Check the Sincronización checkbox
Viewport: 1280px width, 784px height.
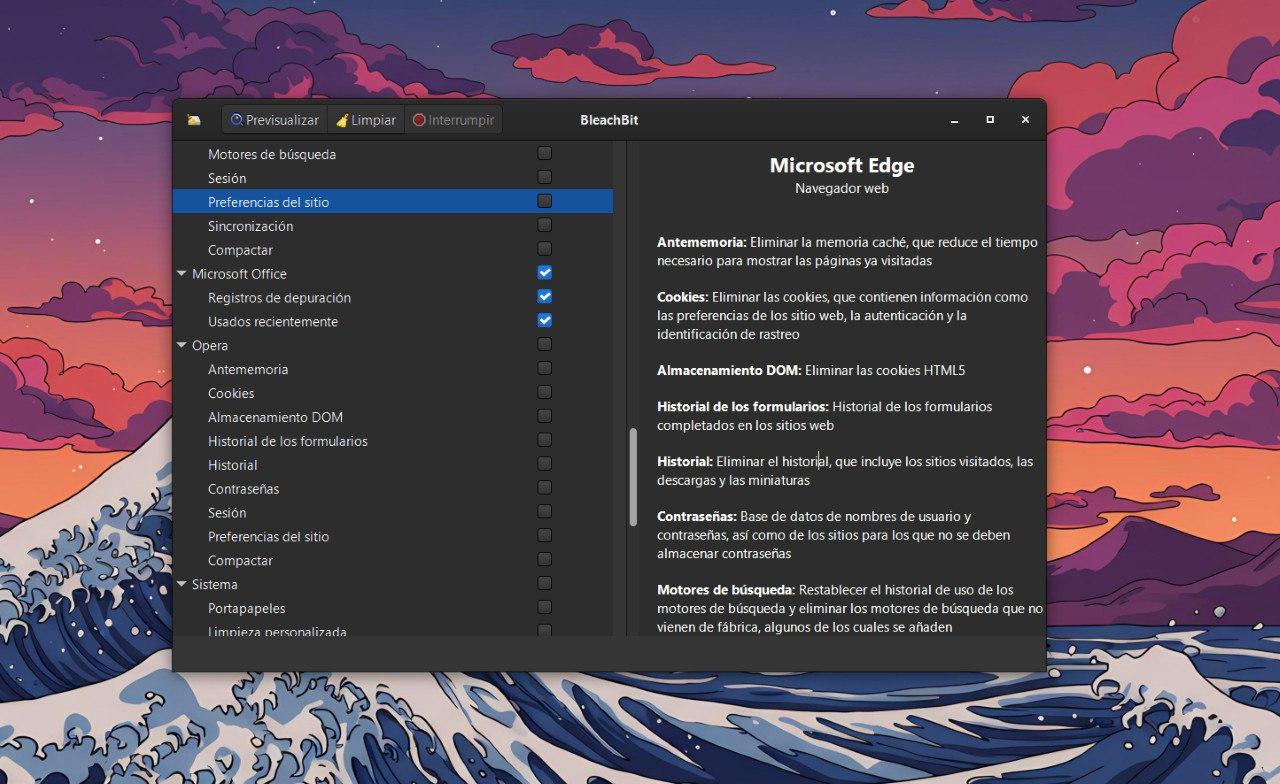click(x=544, y=226)
